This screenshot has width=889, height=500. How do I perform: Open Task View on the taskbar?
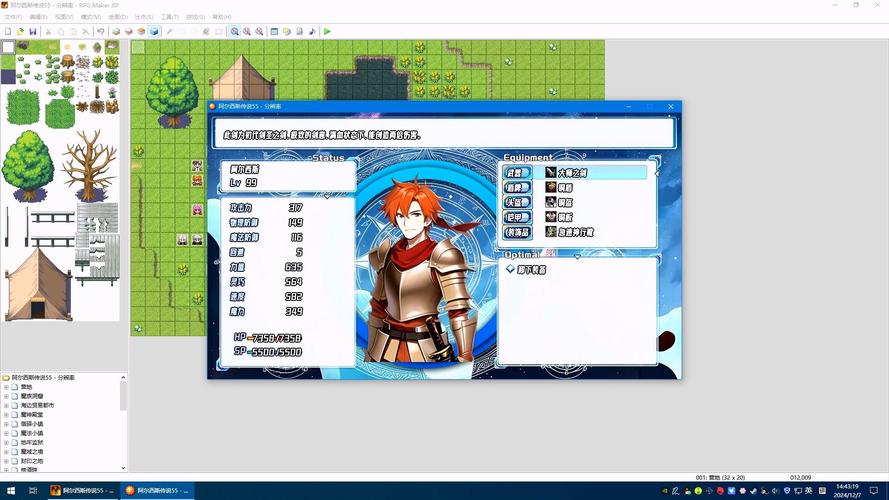pos(33,490)
